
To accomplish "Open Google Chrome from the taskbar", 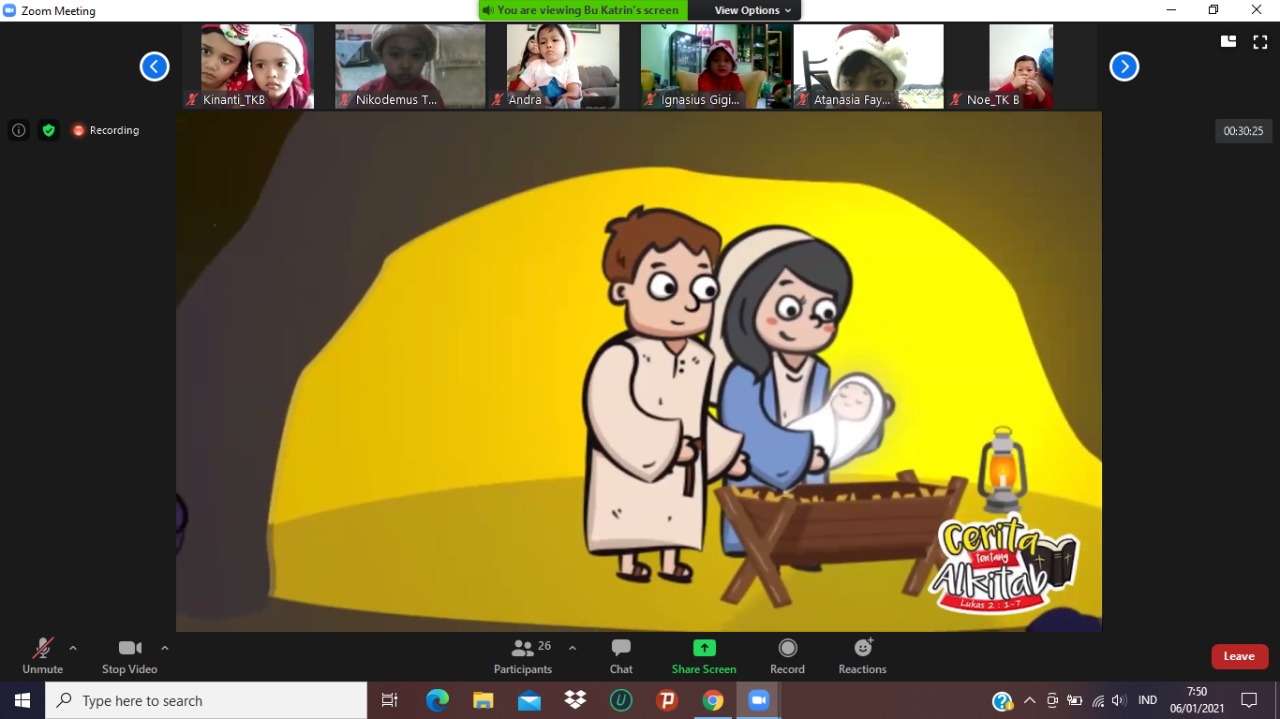I will 713,700.
